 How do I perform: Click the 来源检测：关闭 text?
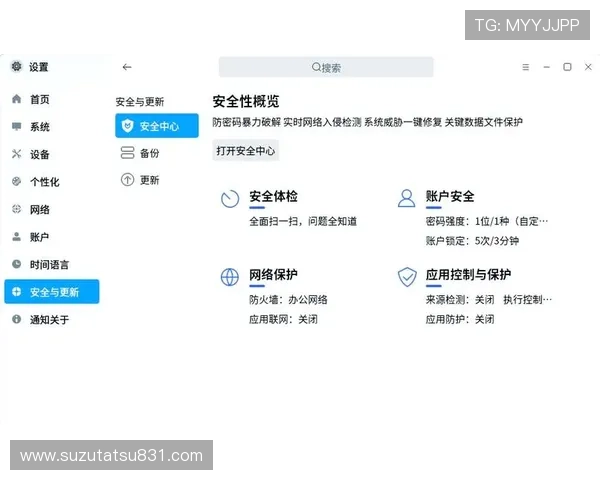point(460,299)
